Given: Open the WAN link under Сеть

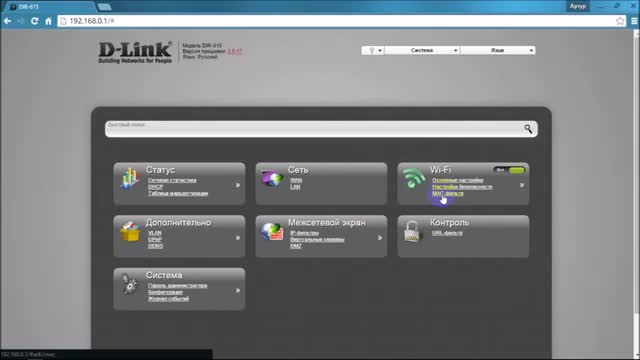Looking at the screenshot, I should tap(296, 180).
